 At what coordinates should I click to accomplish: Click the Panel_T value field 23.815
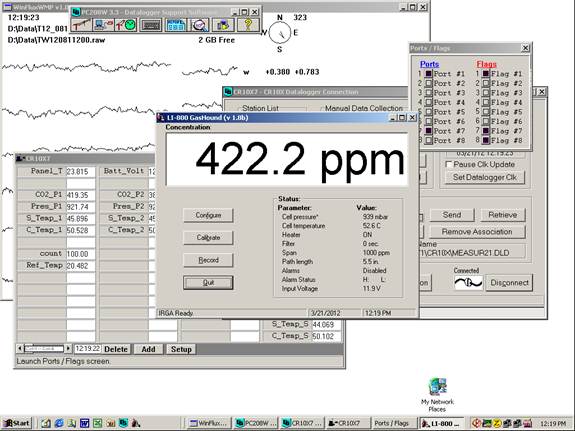[x=80, y=172]
